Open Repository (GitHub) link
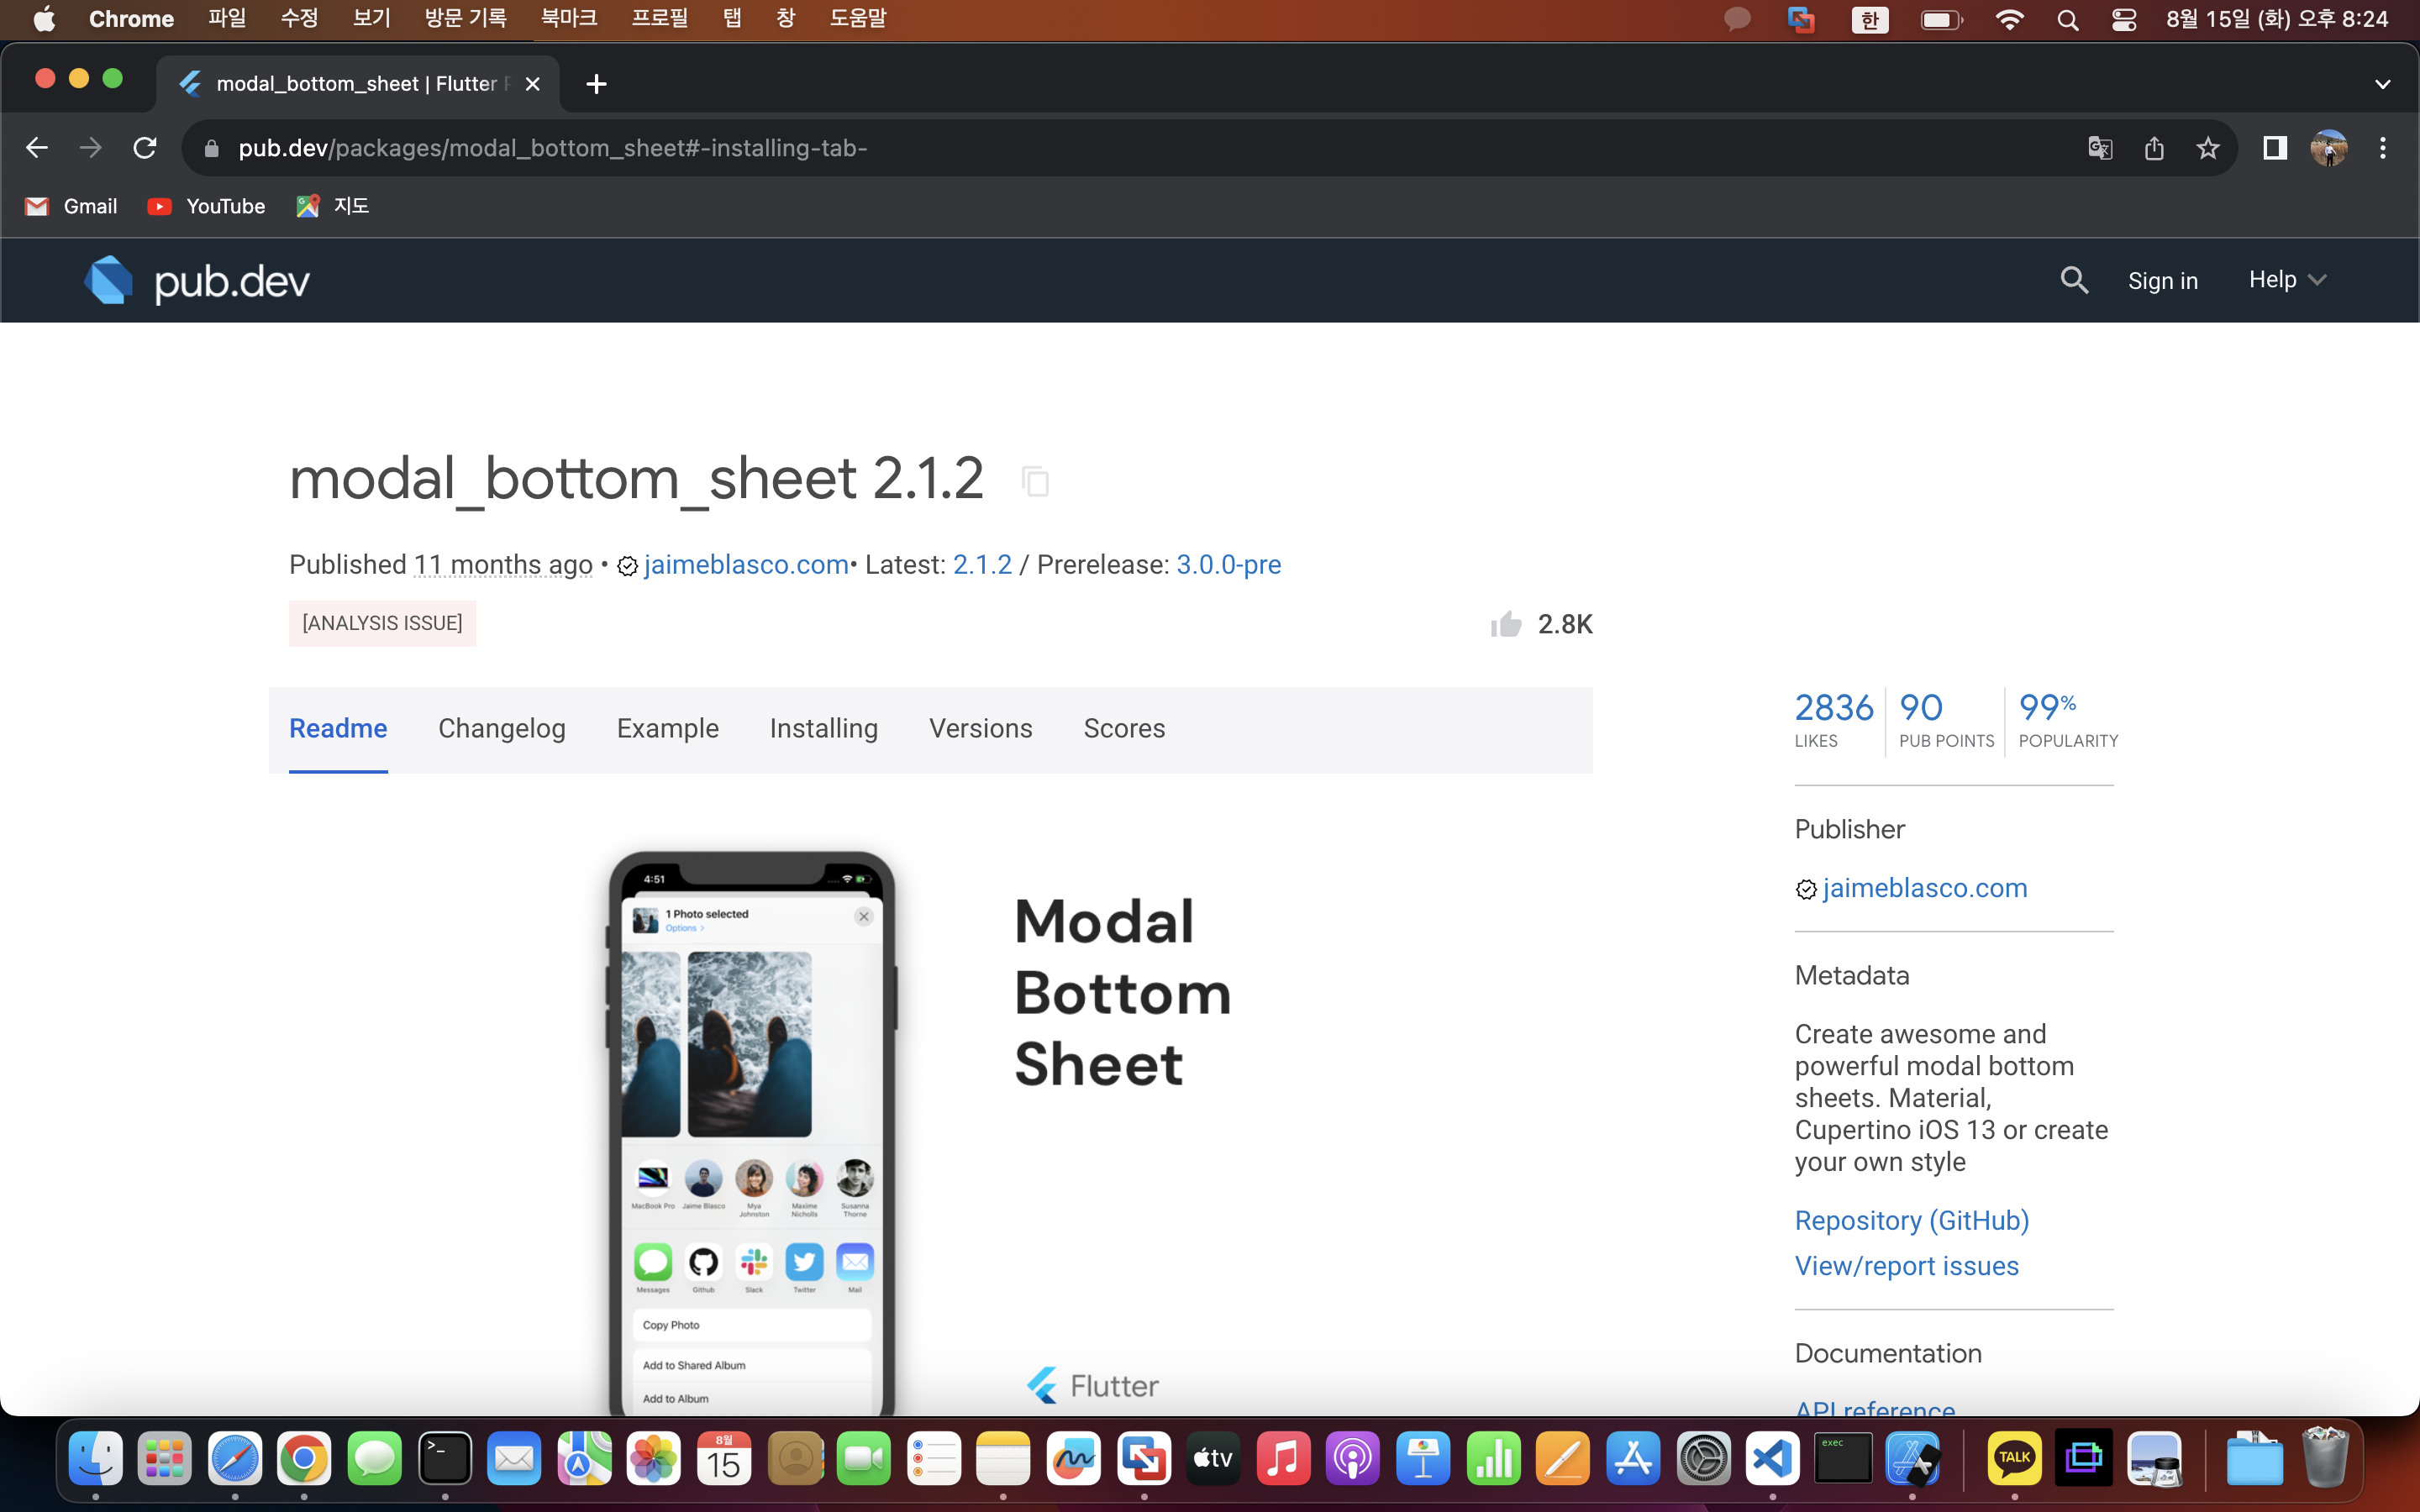The image size is (2420, 1512). click(1911, 1220)
